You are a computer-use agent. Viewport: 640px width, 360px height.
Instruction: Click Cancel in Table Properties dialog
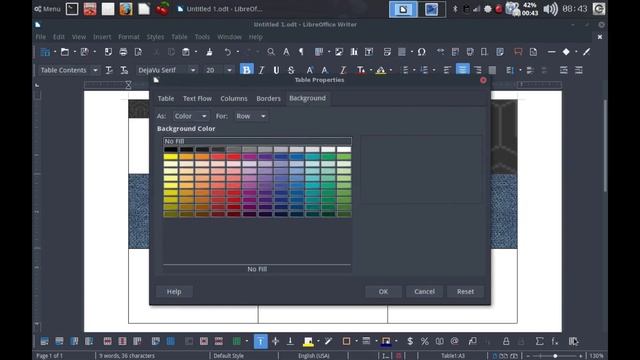pos(424,291)
